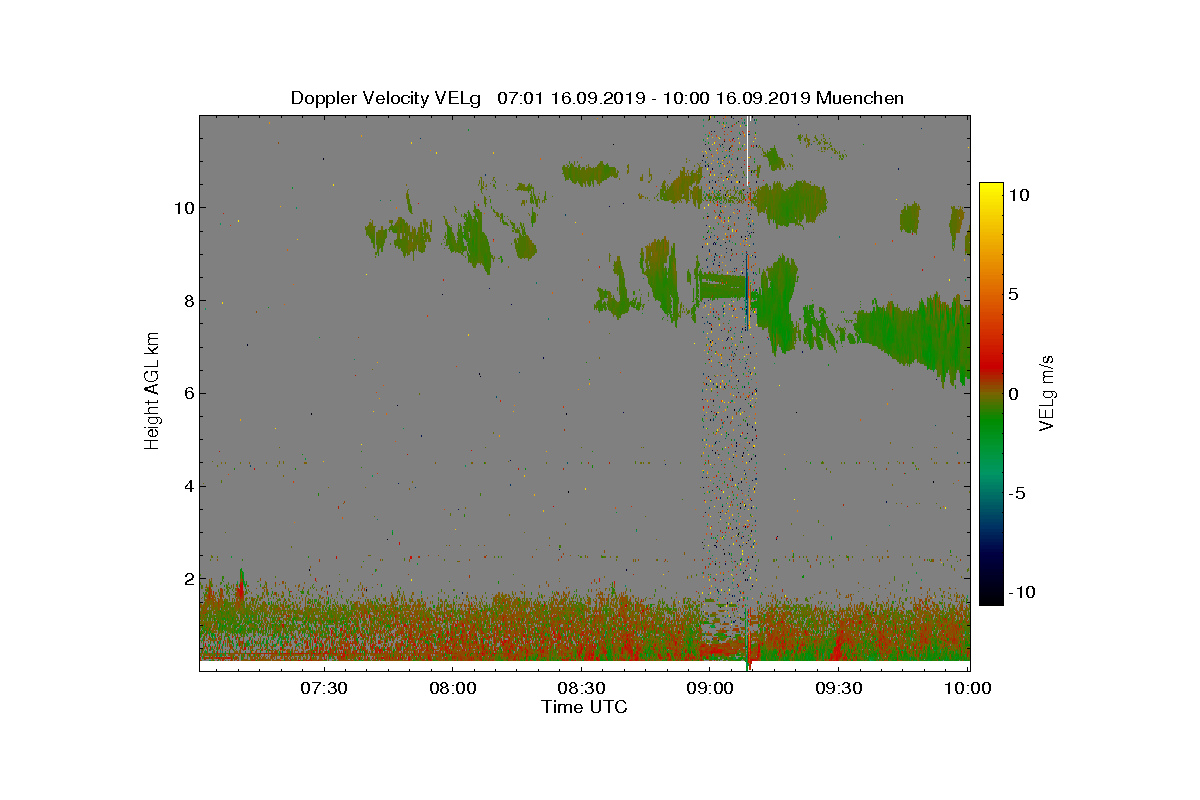Click the VELg m/s colorbar label

click(x=1047, y=393)
